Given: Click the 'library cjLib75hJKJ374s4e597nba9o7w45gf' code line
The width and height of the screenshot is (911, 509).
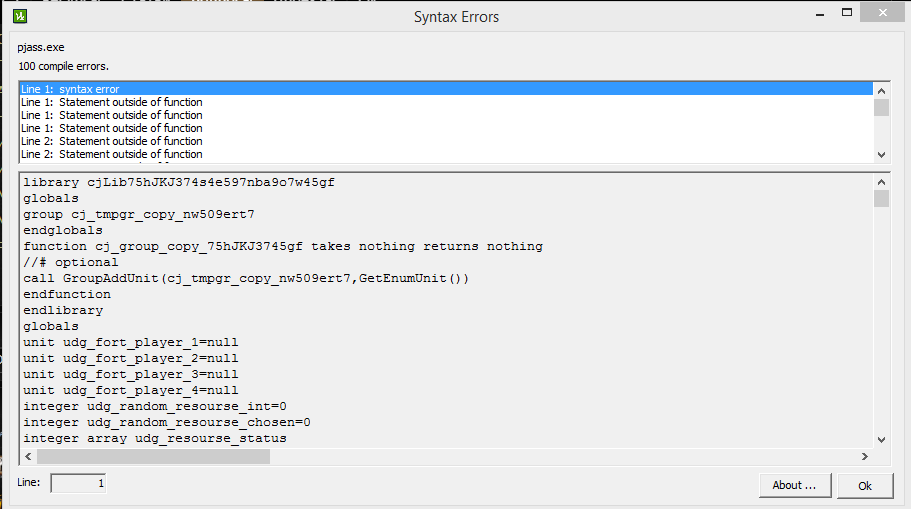Looking at the screenshot, I should pyautogui.click(x=178, y=182).
